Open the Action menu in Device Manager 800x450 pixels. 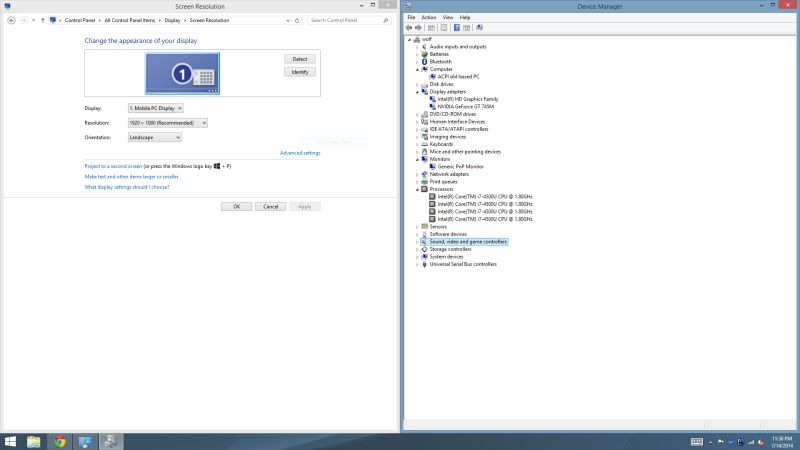click(429, 17)
